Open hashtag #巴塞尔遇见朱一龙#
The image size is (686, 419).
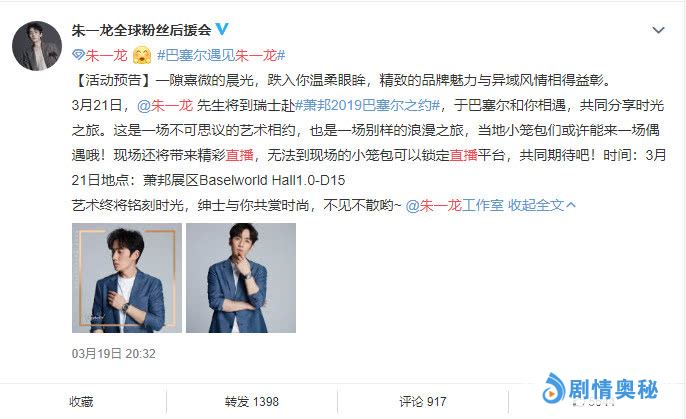221,55
